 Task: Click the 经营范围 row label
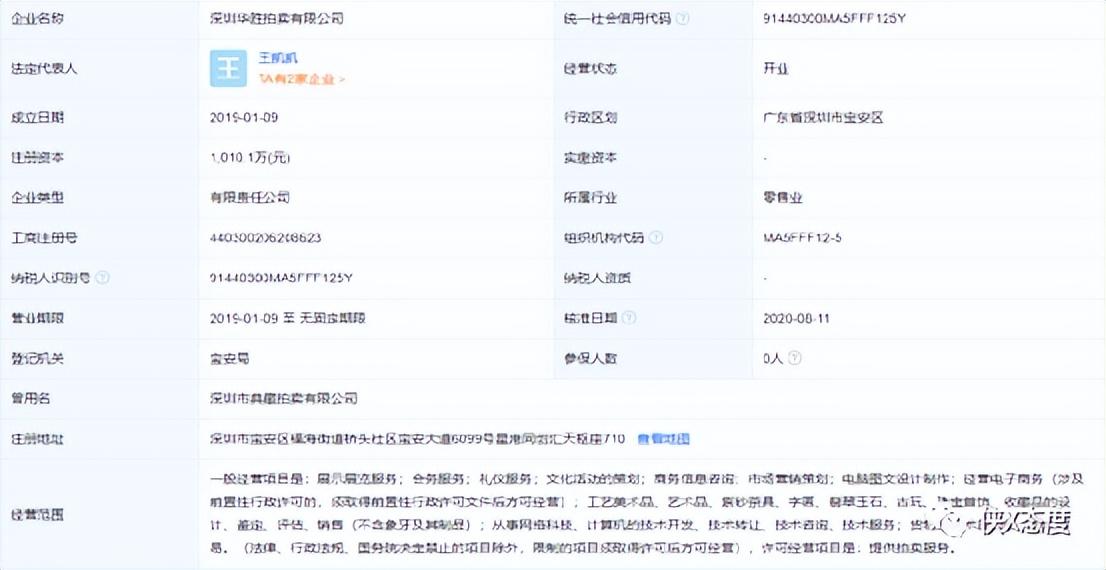coord(37,514)
